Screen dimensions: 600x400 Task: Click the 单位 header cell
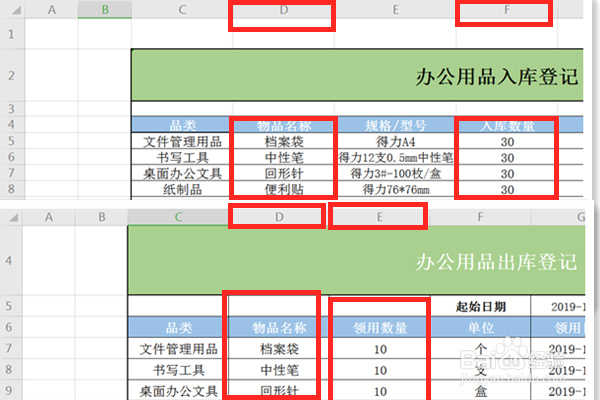(480, 327)
